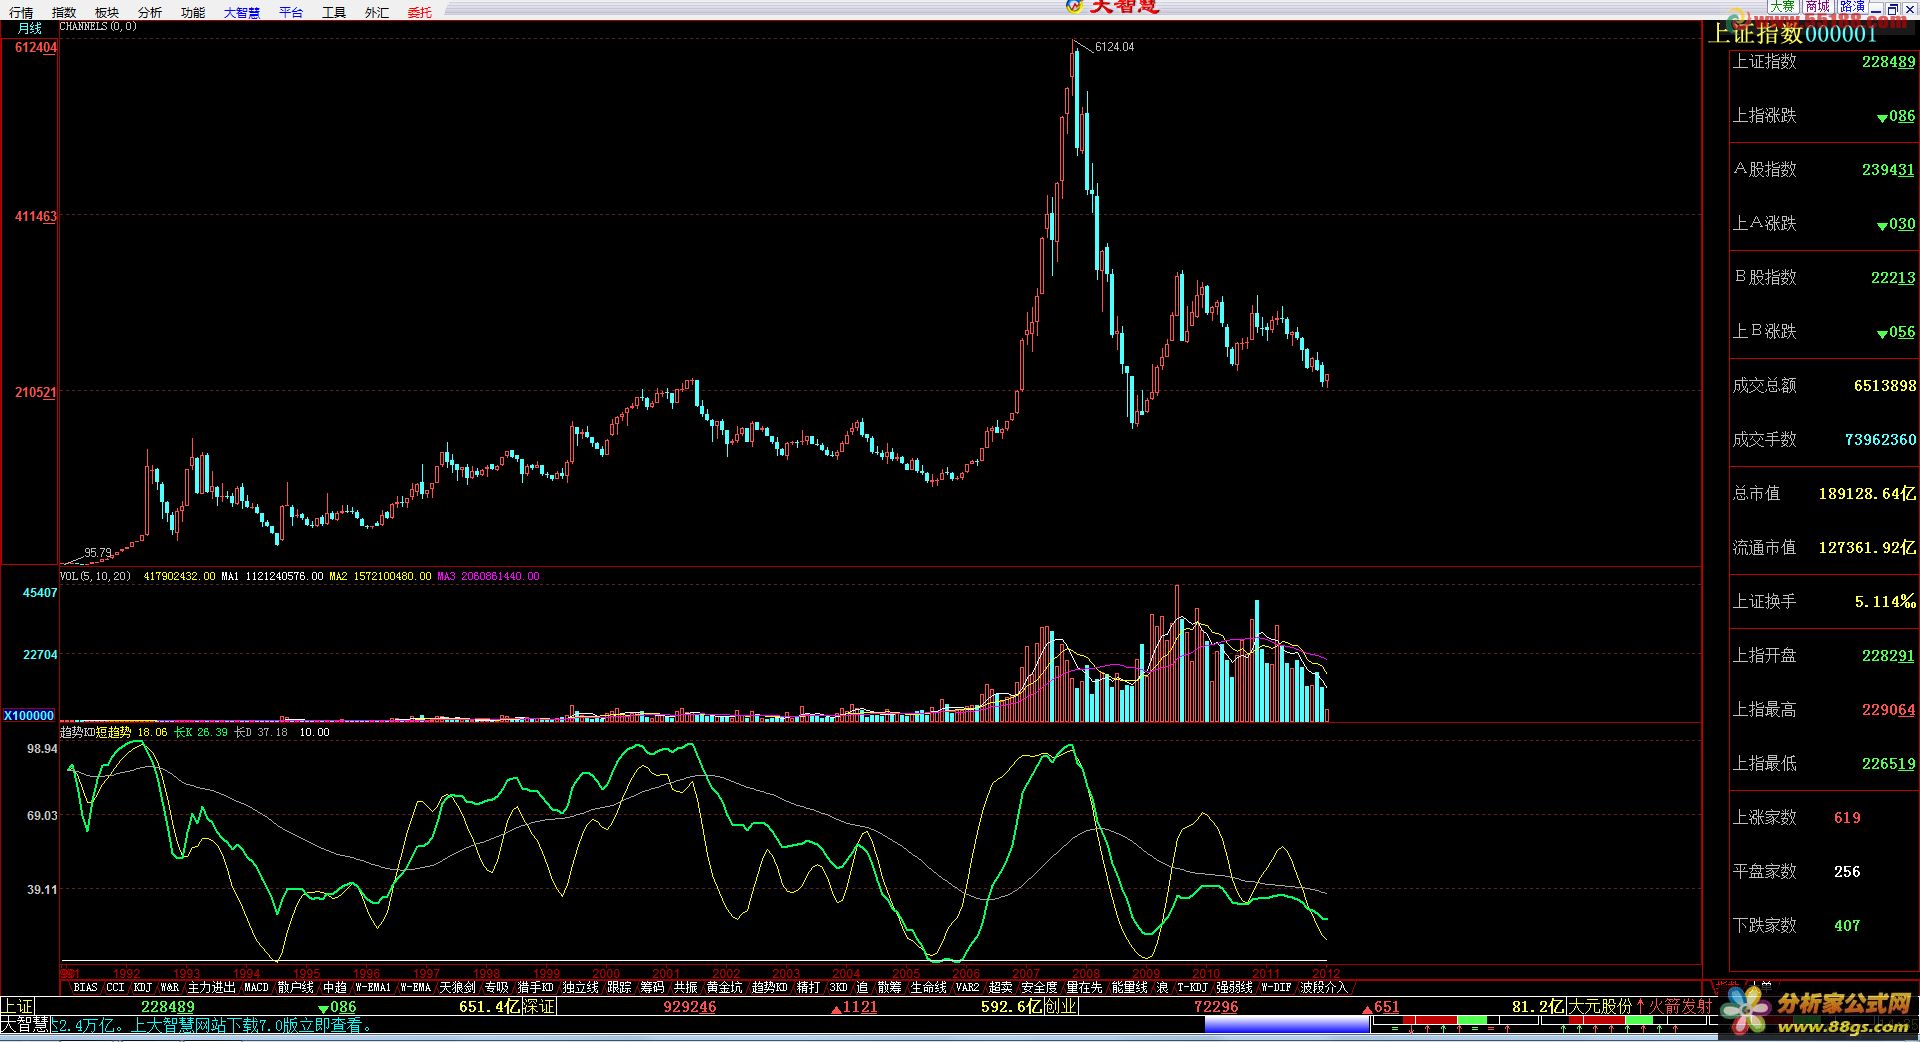Click the 深证 status bar label
Image resolution: width=1920 pixels, height=1042 pixels.
(539, 1007)
